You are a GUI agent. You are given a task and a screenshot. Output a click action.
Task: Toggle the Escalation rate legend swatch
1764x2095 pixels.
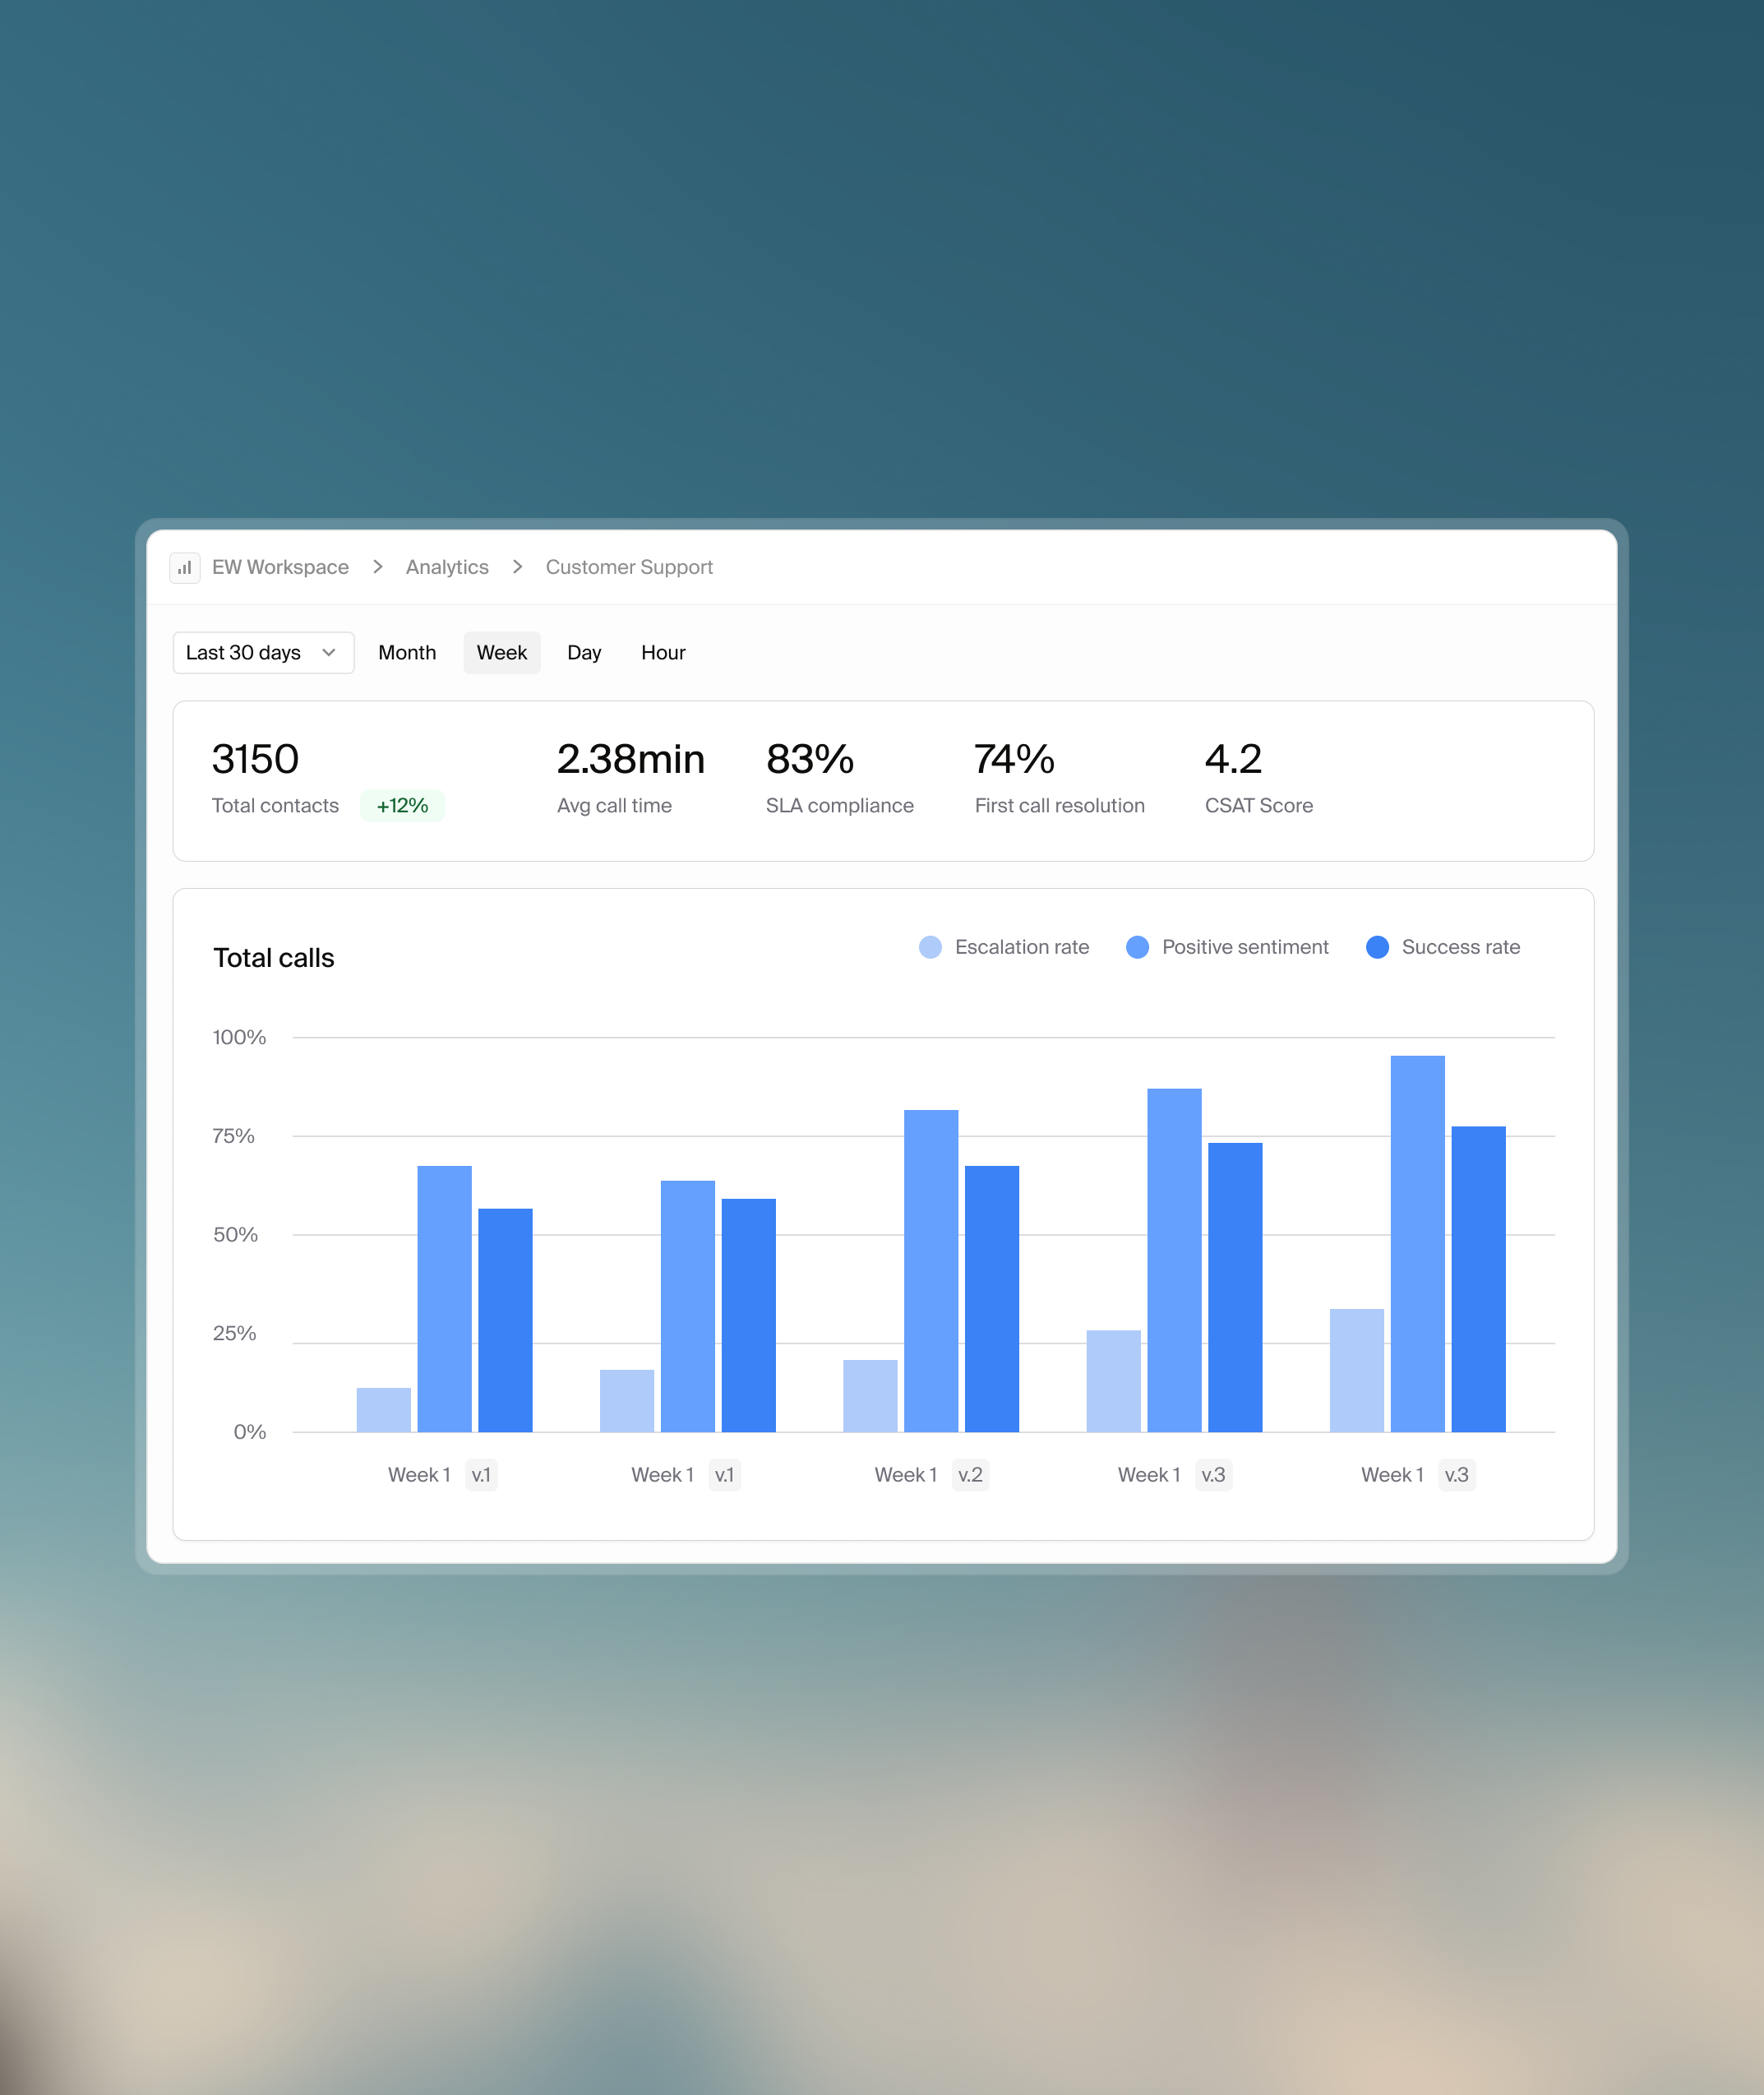930,947
